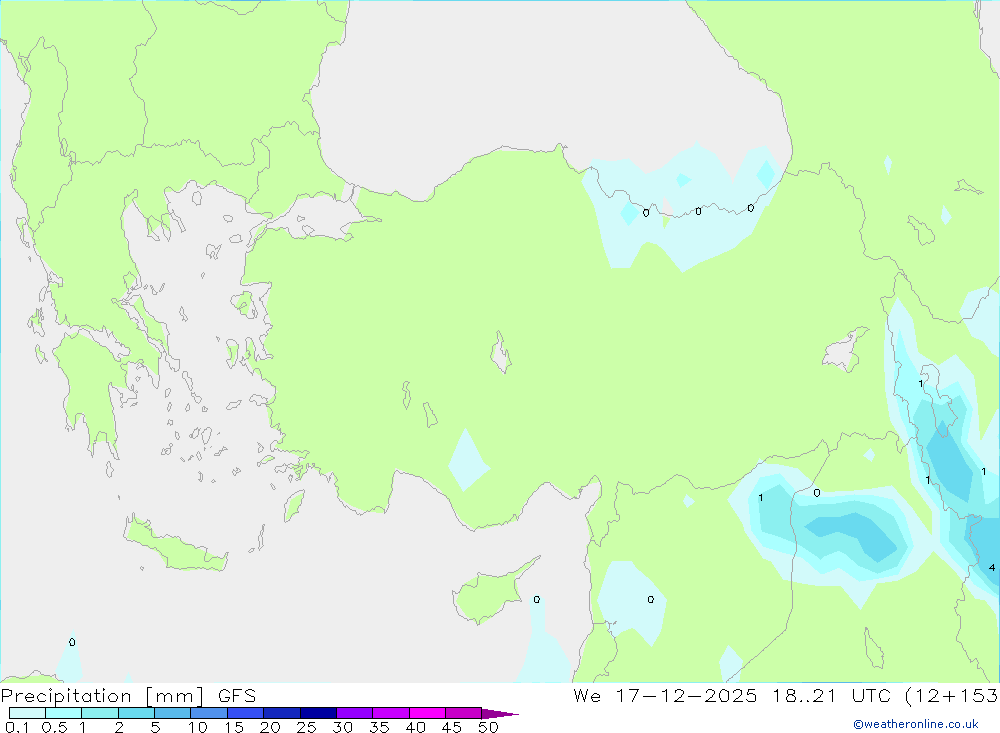
Task: Click the '0.5' legend scale label
Action: [55, 727]
